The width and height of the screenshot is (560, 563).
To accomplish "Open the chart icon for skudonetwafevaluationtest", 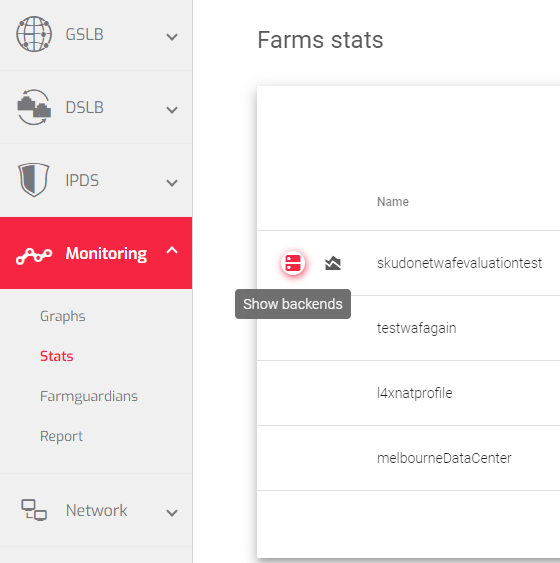I will click(333, 263).
